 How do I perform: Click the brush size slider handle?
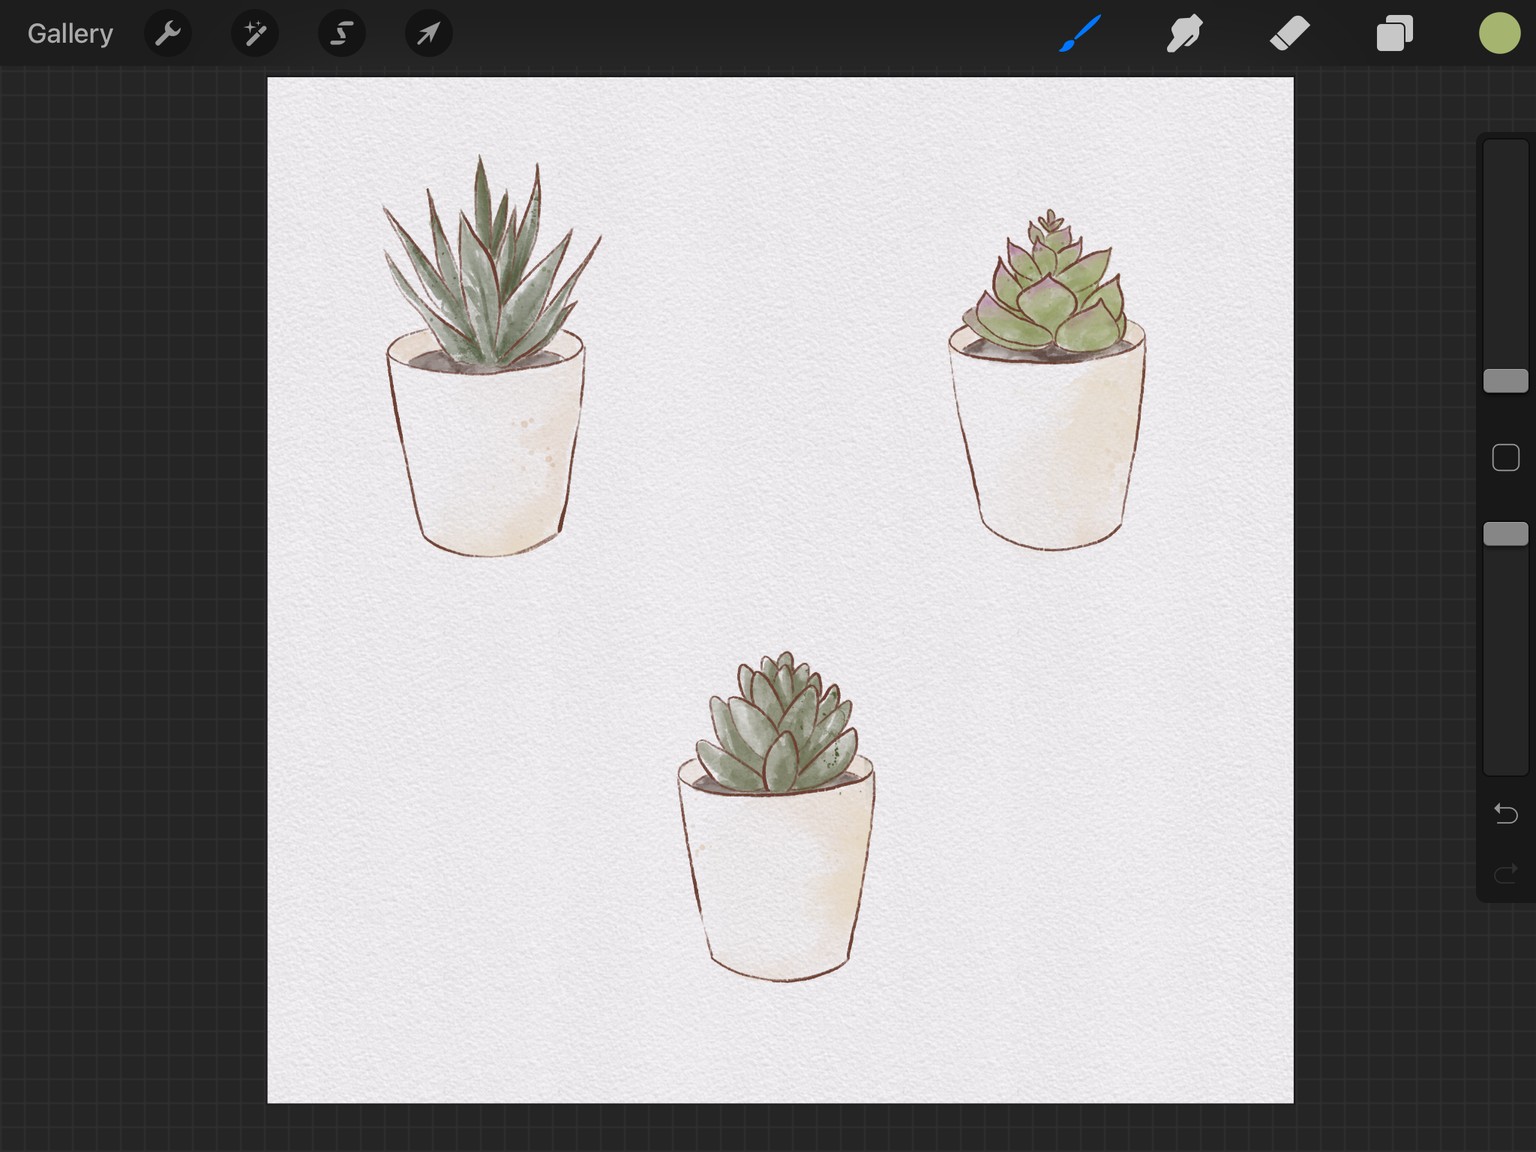(x=1506, y=380)
